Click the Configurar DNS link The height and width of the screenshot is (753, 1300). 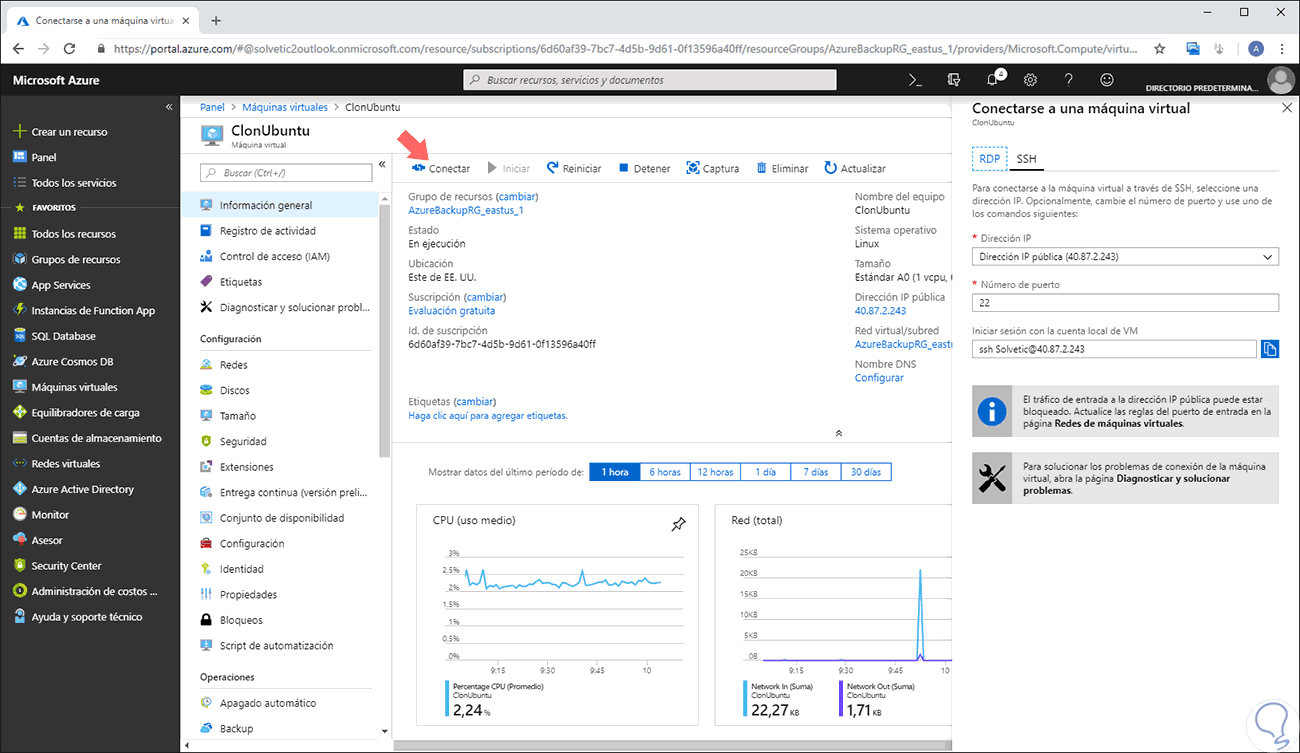(x=879, y=378)
